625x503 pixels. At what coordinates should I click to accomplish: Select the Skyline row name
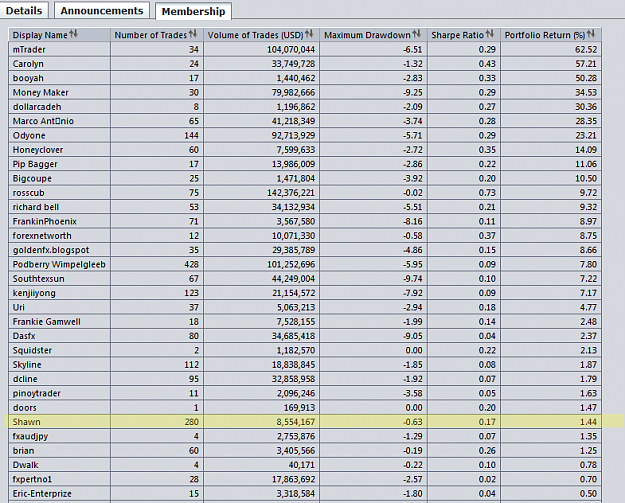click(x=27, y=365)
